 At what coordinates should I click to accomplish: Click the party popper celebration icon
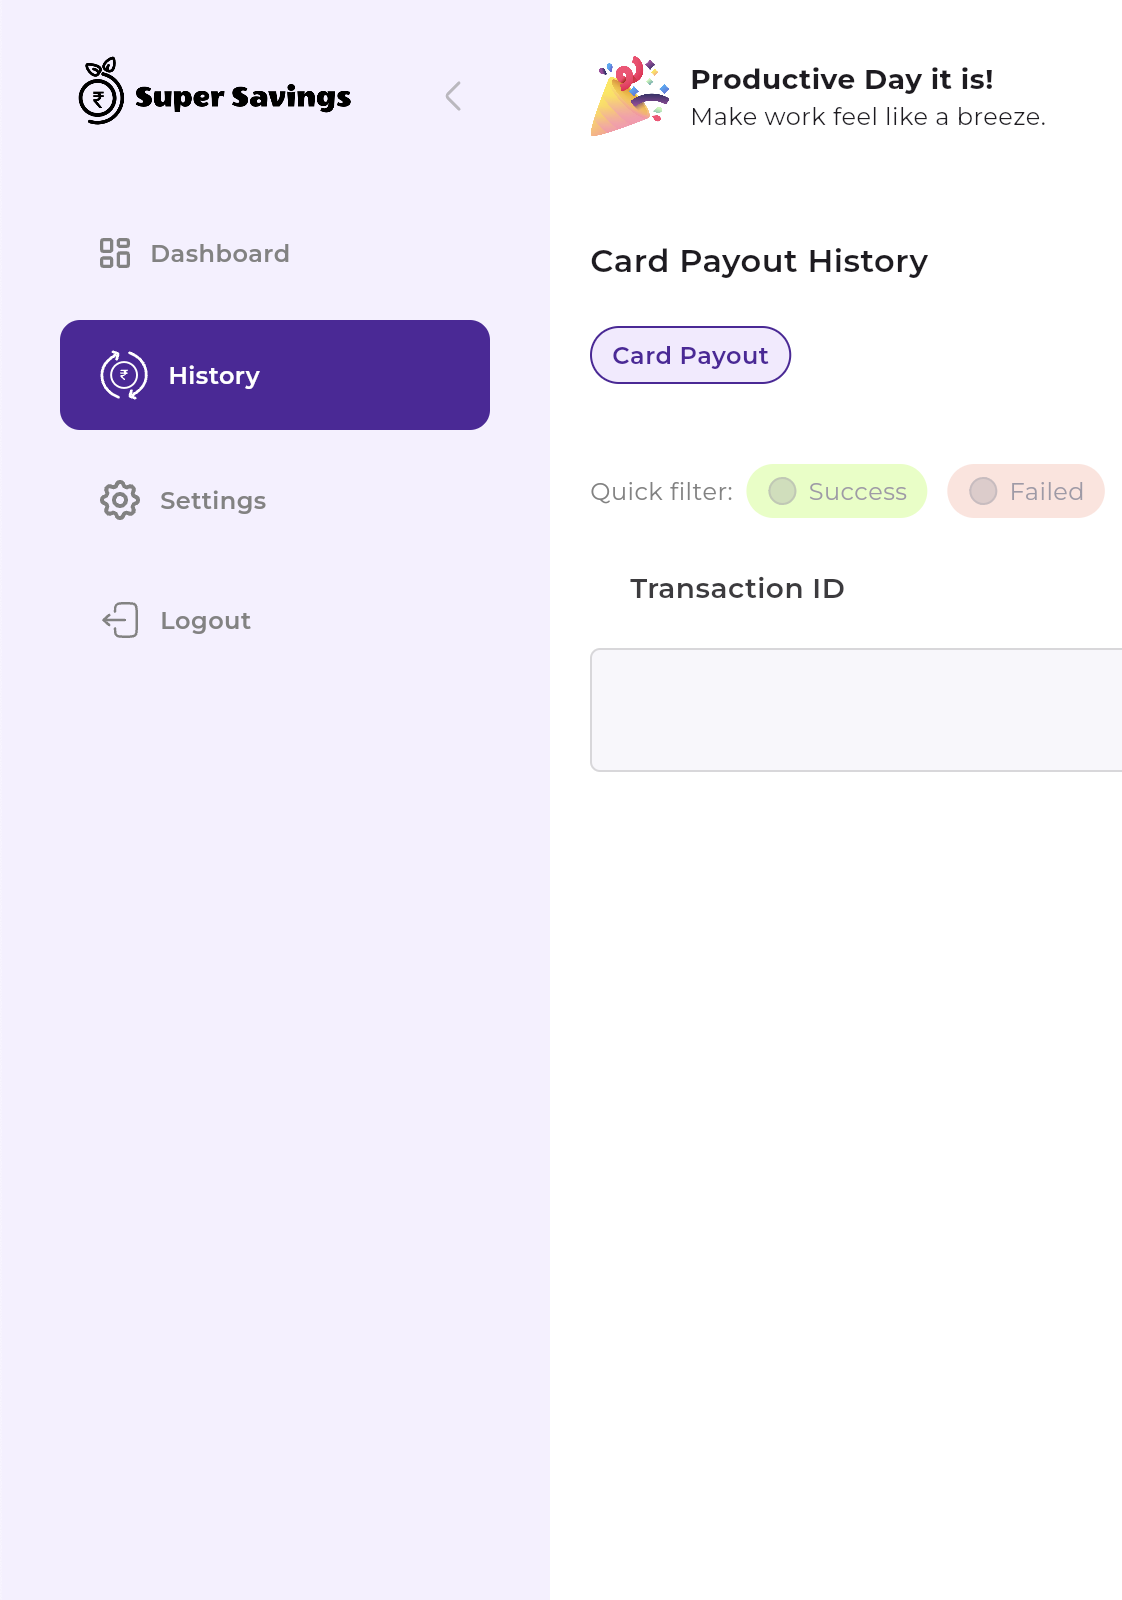[630, 96]
